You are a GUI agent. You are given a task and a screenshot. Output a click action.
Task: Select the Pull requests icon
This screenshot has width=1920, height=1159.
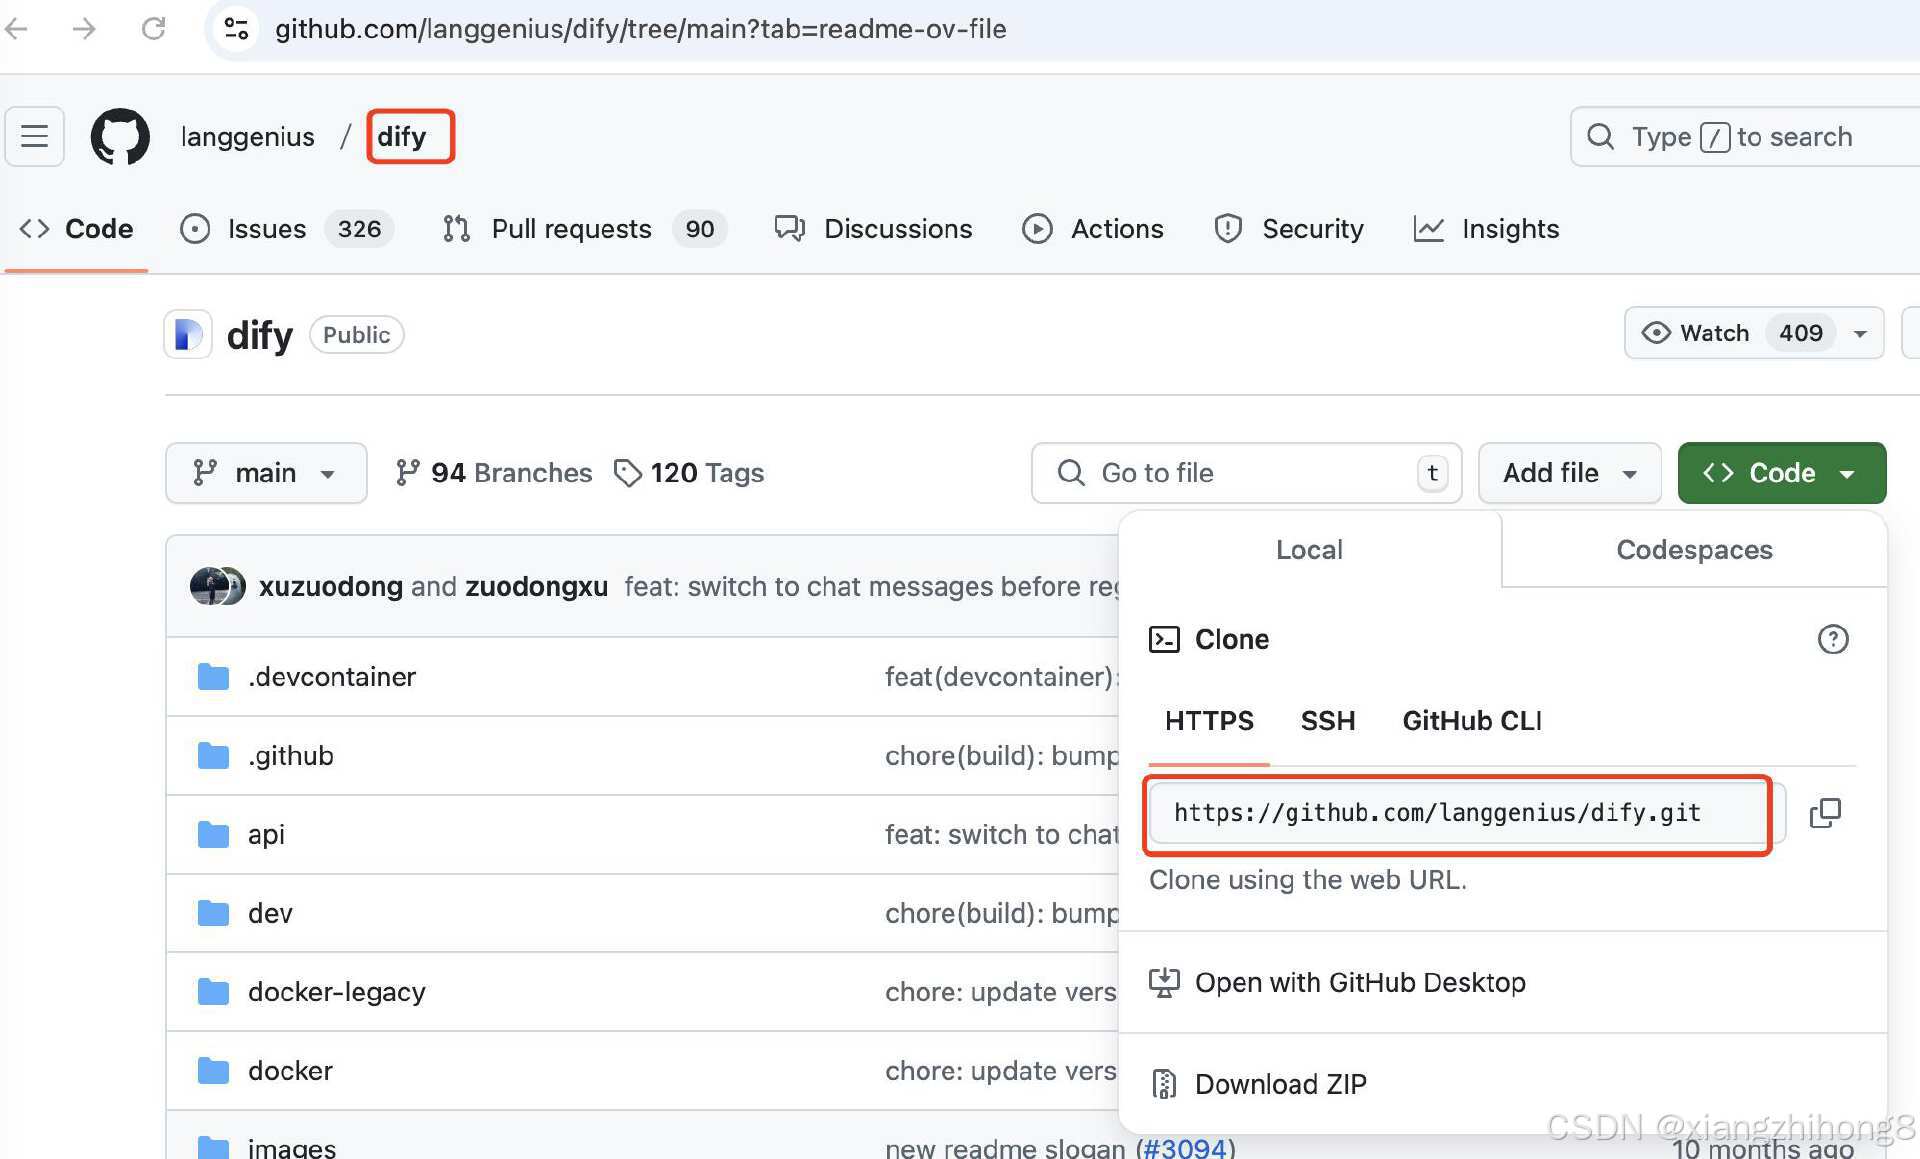[x=456, y=229]
